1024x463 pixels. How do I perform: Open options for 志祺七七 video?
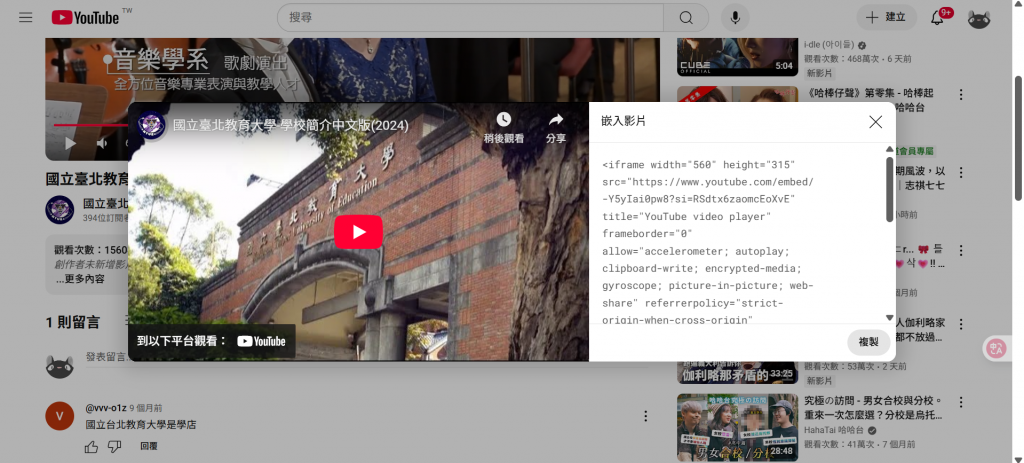pos(961,172)
